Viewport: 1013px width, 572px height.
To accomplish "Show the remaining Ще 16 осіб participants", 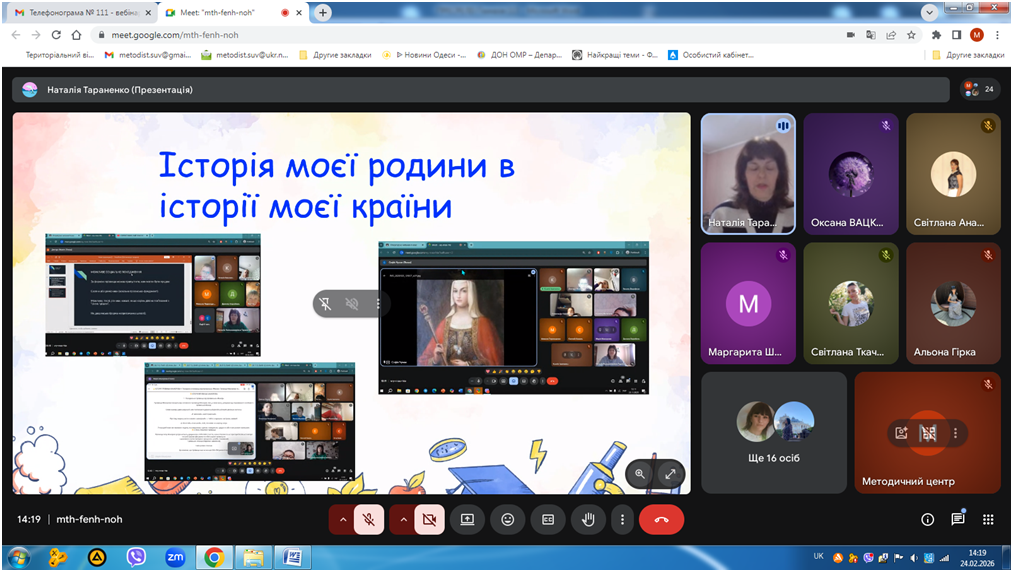I will [x=774, y=432].
